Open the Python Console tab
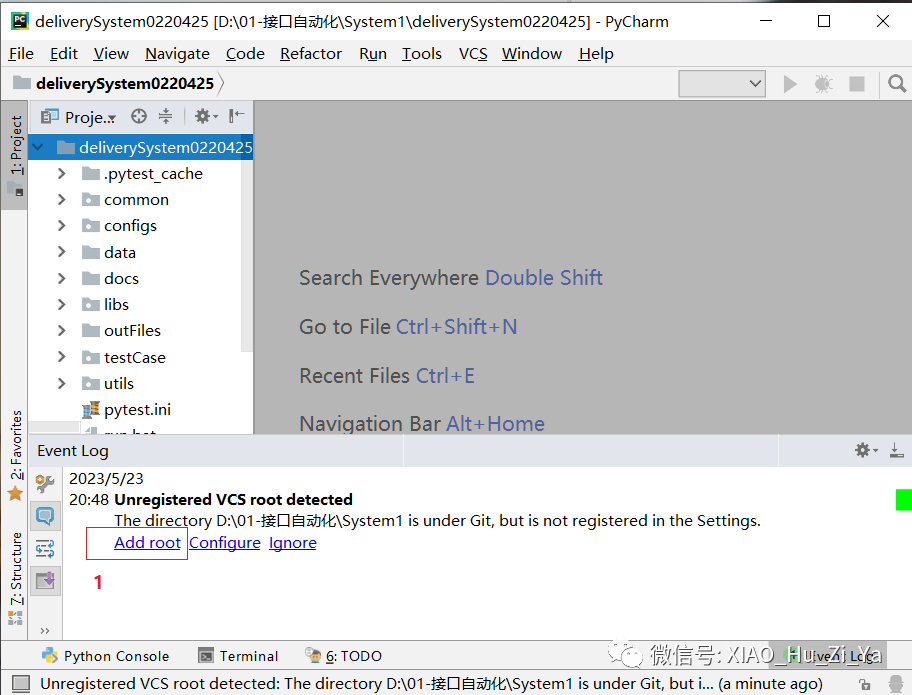This screenshot has width=912, height=695. coord(106,656)
